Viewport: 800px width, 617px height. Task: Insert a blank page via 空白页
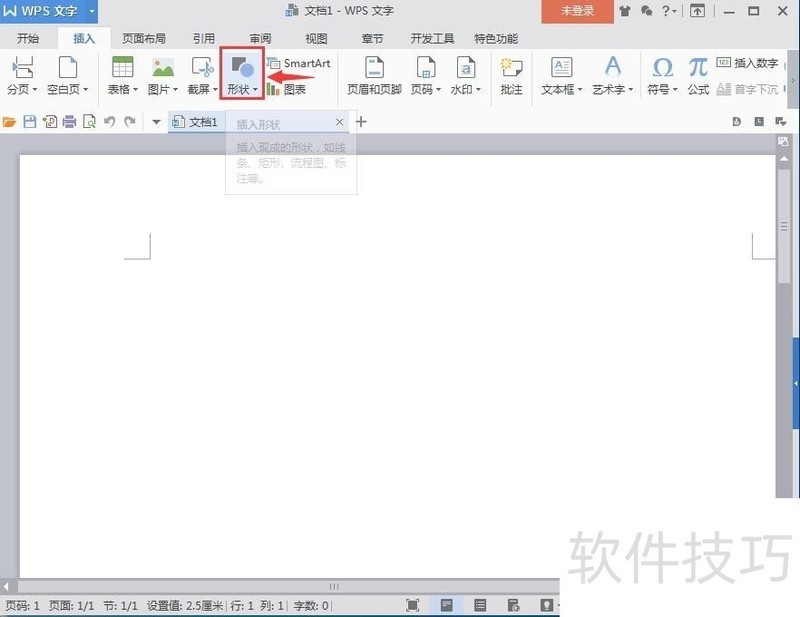[67, 67]
